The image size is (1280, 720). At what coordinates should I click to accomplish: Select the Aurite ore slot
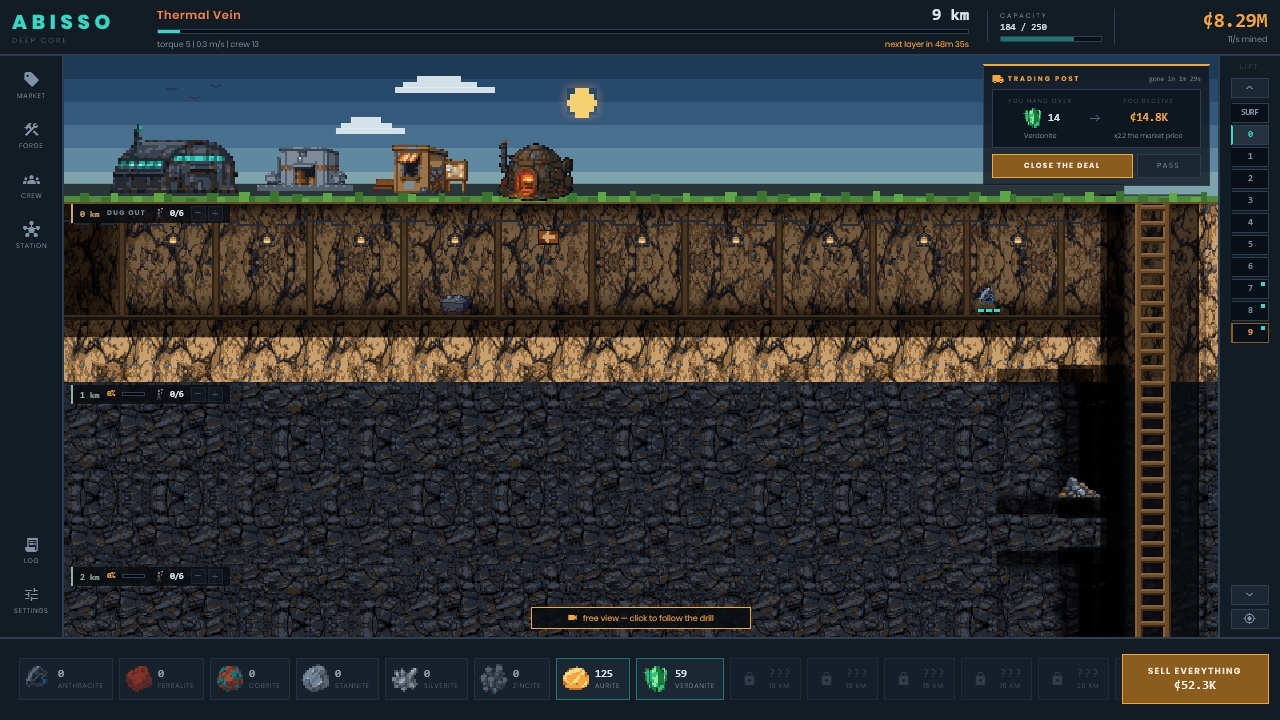(x=593, y=679)
